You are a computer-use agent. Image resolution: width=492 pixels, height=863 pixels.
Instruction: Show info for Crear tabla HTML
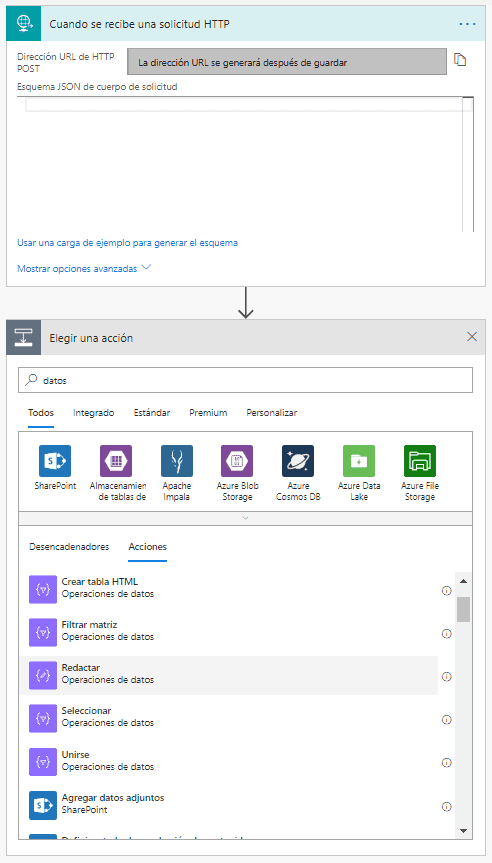coord(447,591)
